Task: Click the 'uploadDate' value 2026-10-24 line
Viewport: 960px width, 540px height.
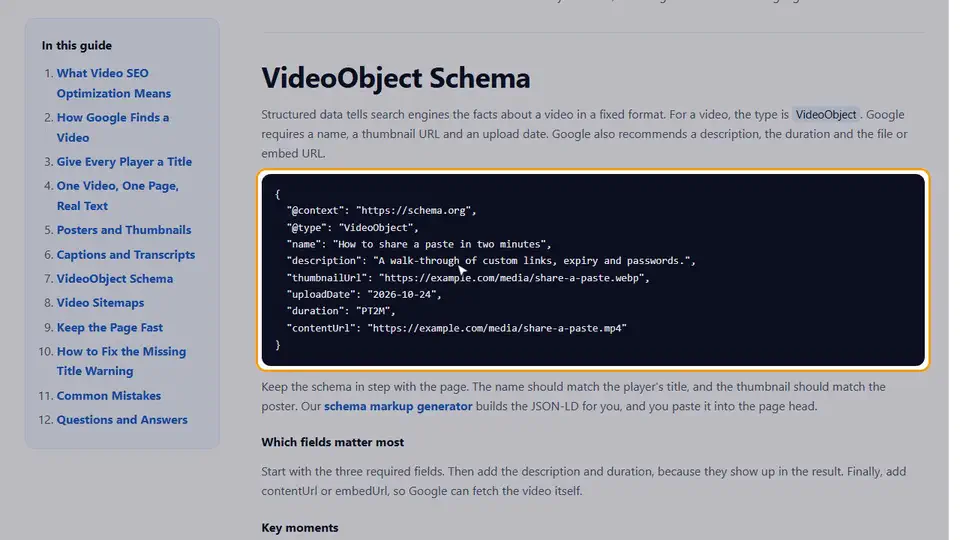Action: [364, 294]
